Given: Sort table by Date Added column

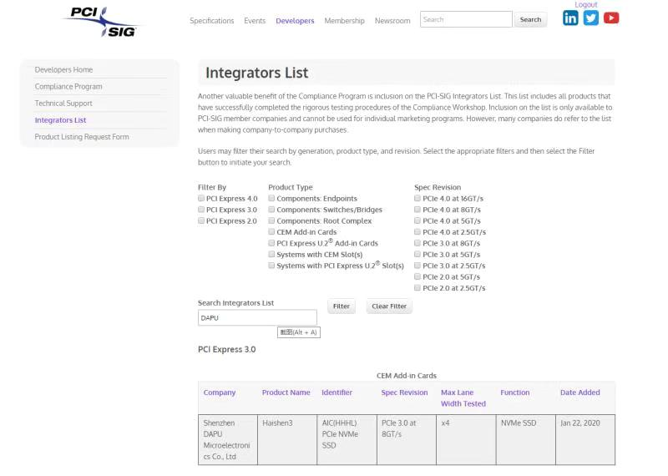Looking at the screenshot, I should point(580,392).
